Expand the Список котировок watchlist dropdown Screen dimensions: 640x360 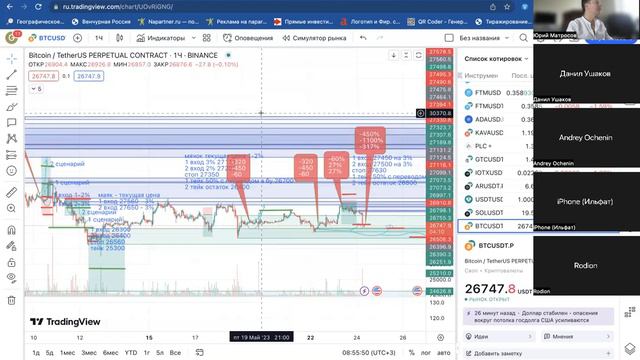point(496,59)
